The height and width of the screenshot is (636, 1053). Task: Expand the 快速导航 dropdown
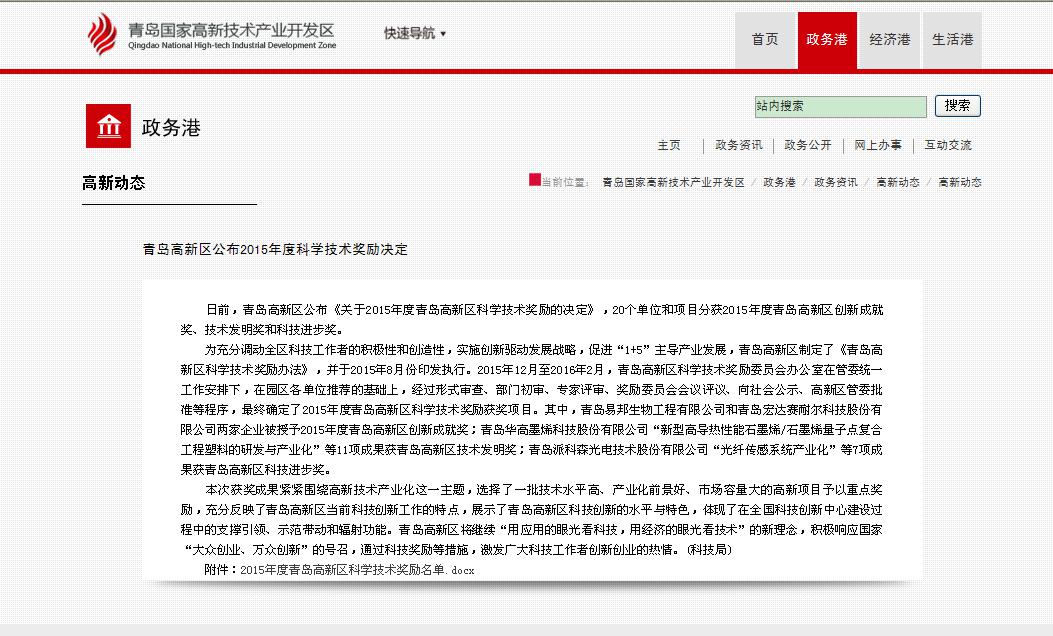point(414,33)
